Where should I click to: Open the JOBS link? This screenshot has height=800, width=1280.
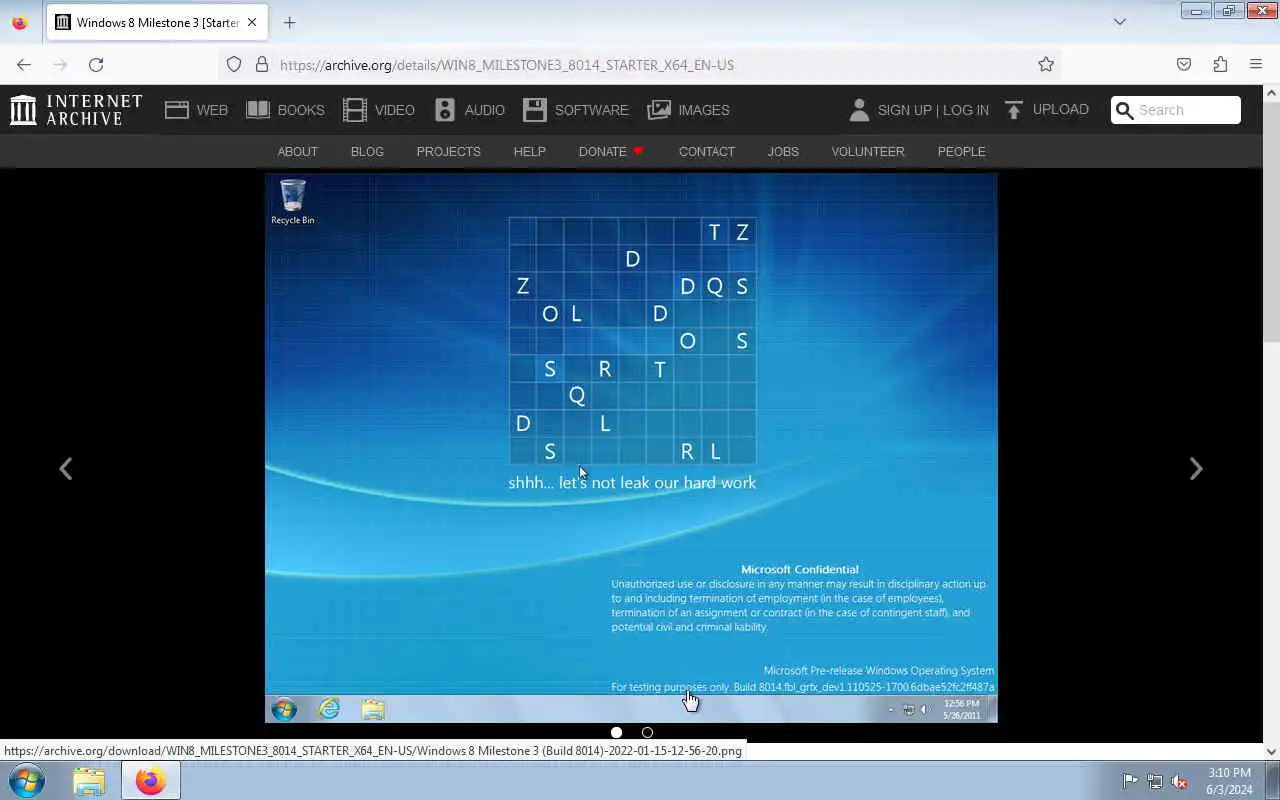783,151
